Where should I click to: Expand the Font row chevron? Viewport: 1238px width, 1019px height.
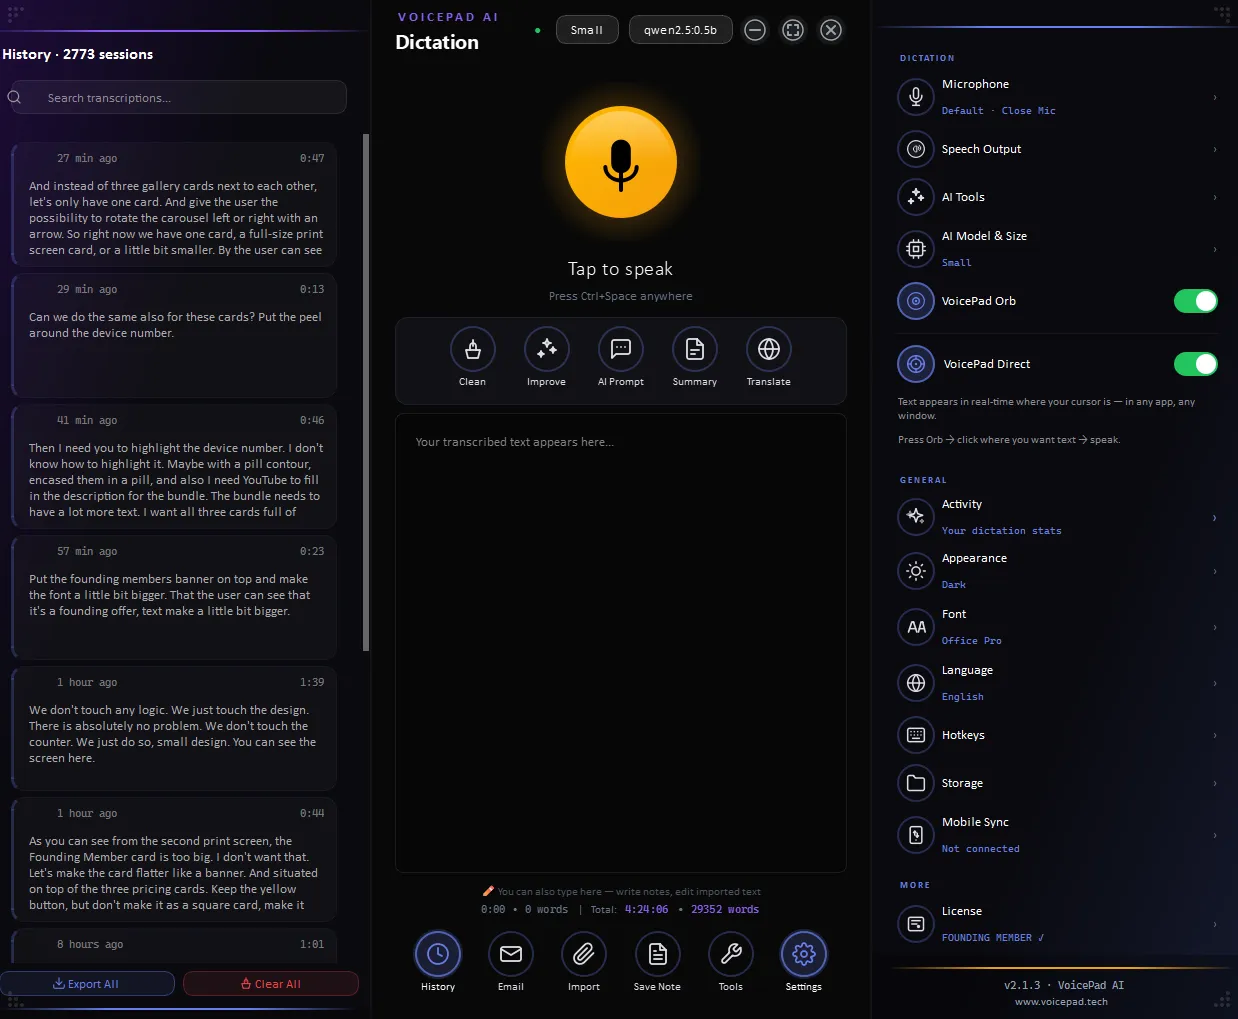pyautogui.click(x=1215, y=627)
